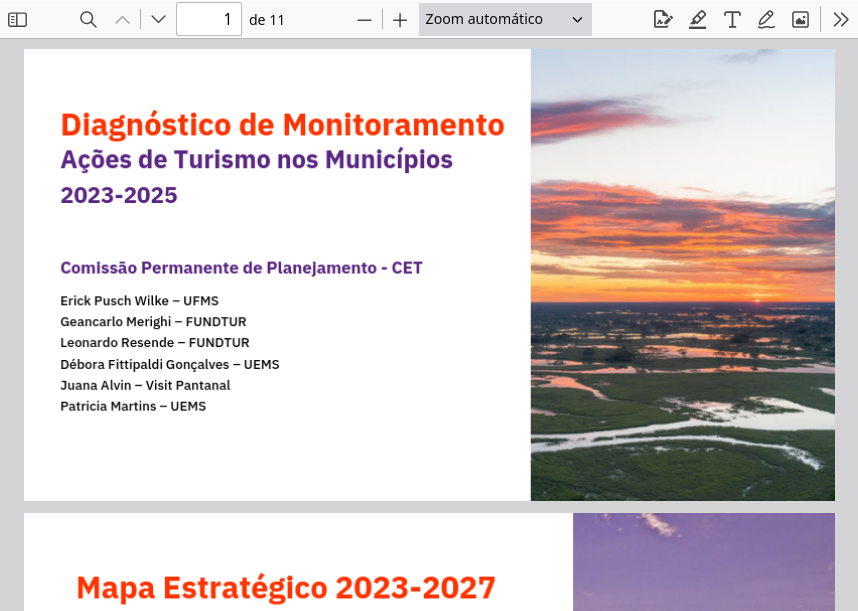
Task: Toggle the sidebar panel
Action: pos(18,20)
